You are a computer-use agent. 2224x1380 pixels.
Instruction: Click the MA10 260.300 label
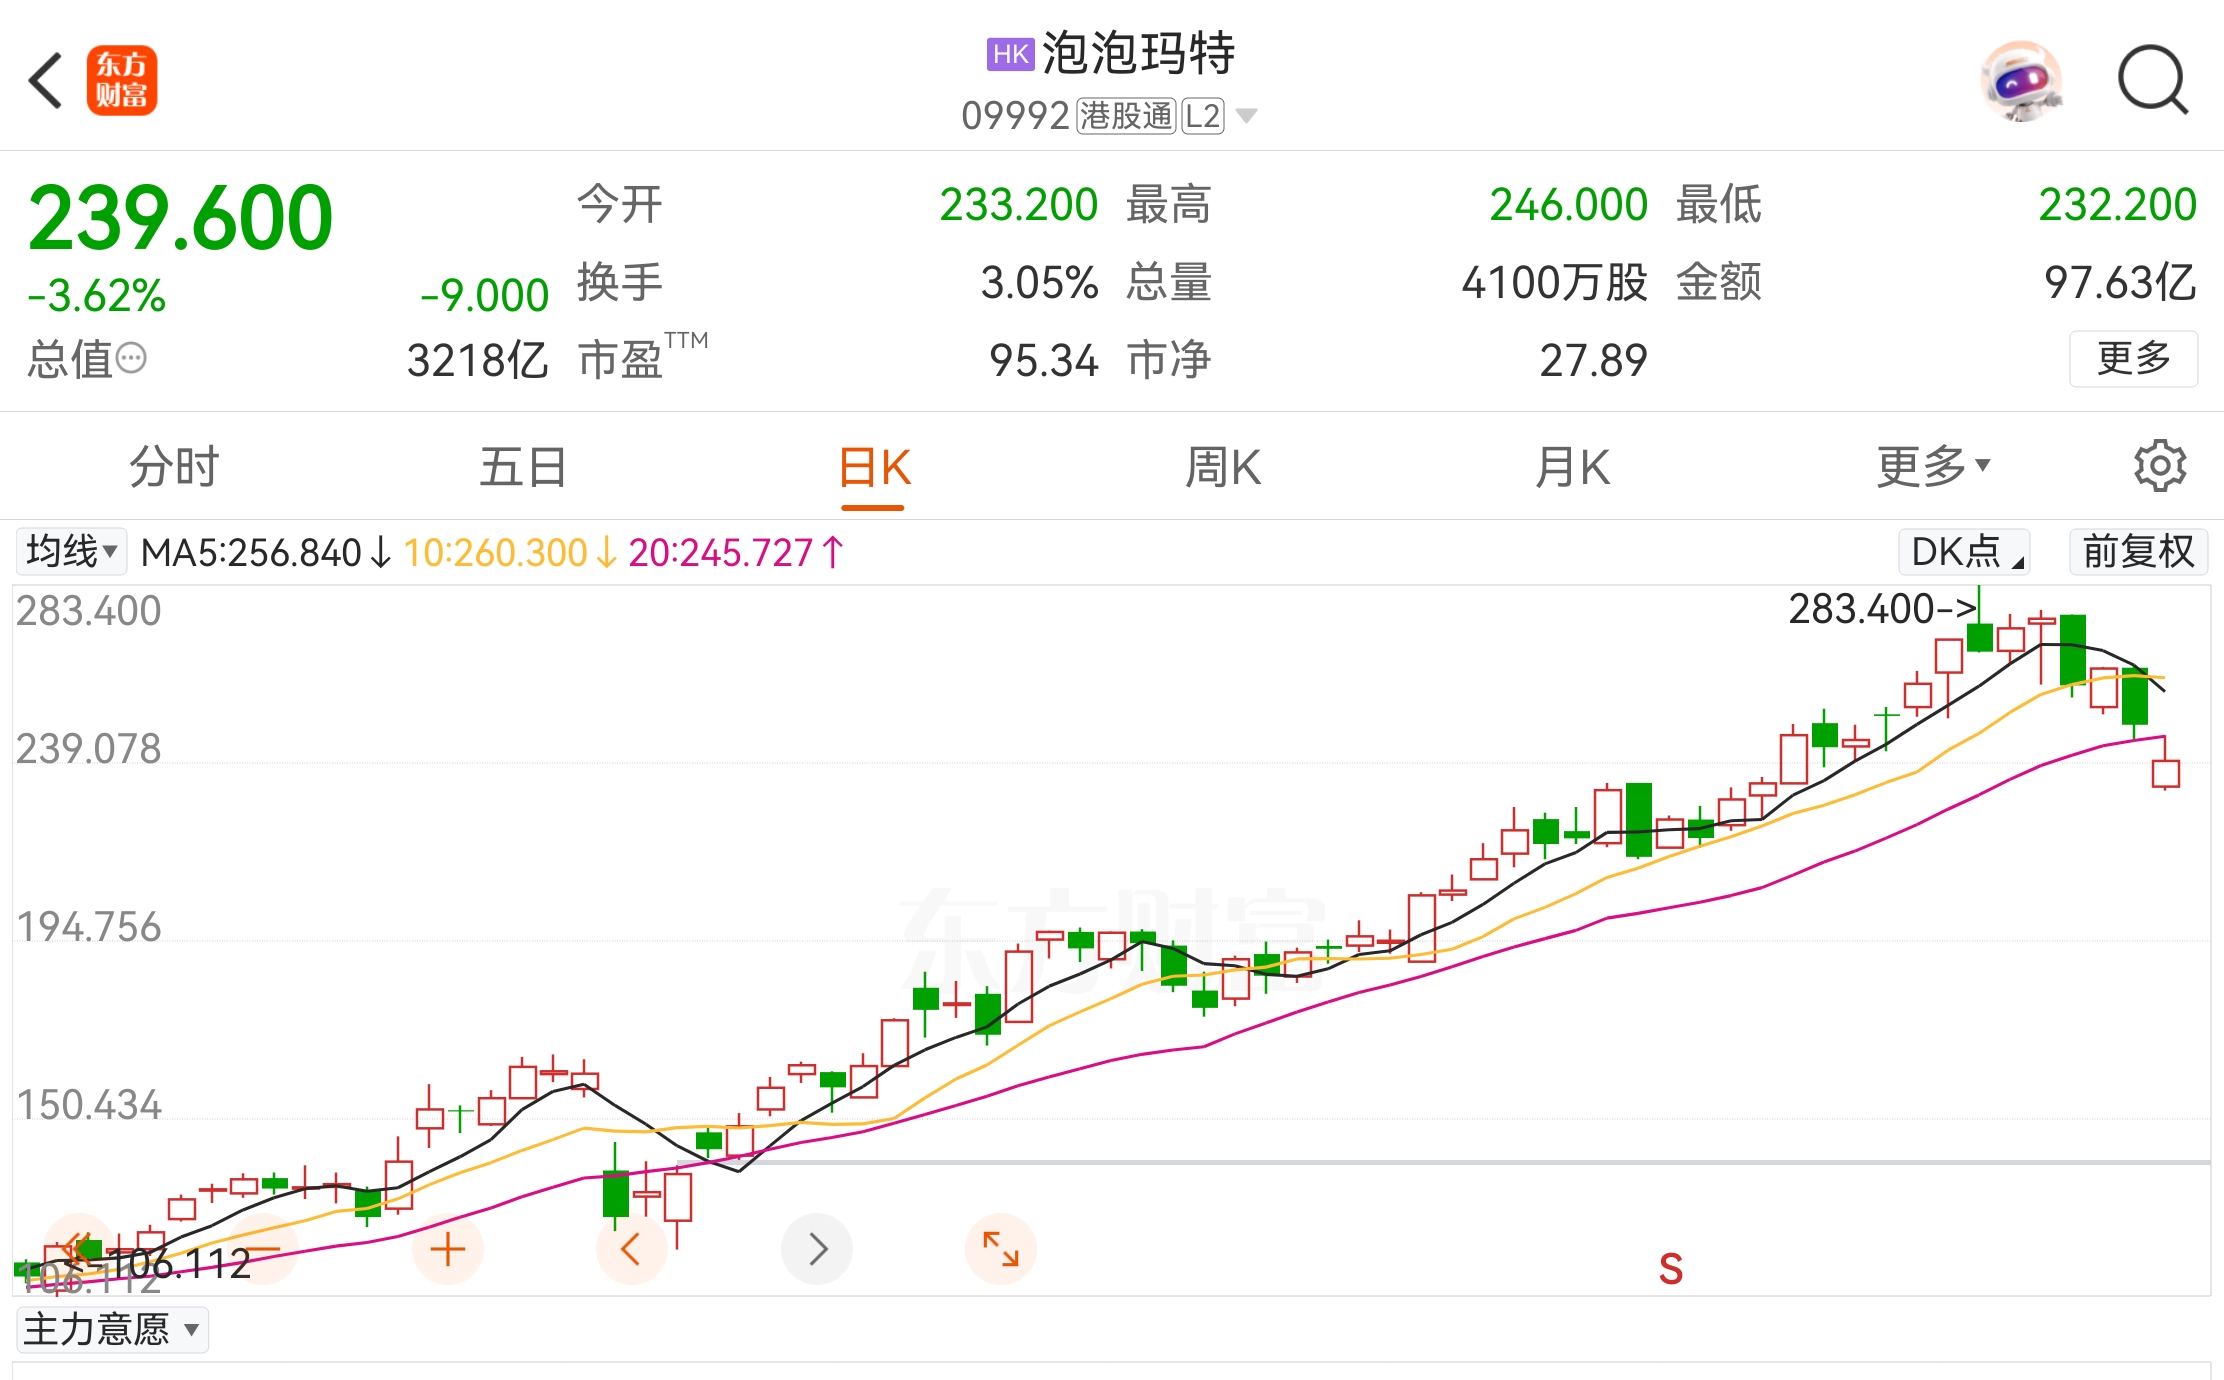tap(509, 552)
